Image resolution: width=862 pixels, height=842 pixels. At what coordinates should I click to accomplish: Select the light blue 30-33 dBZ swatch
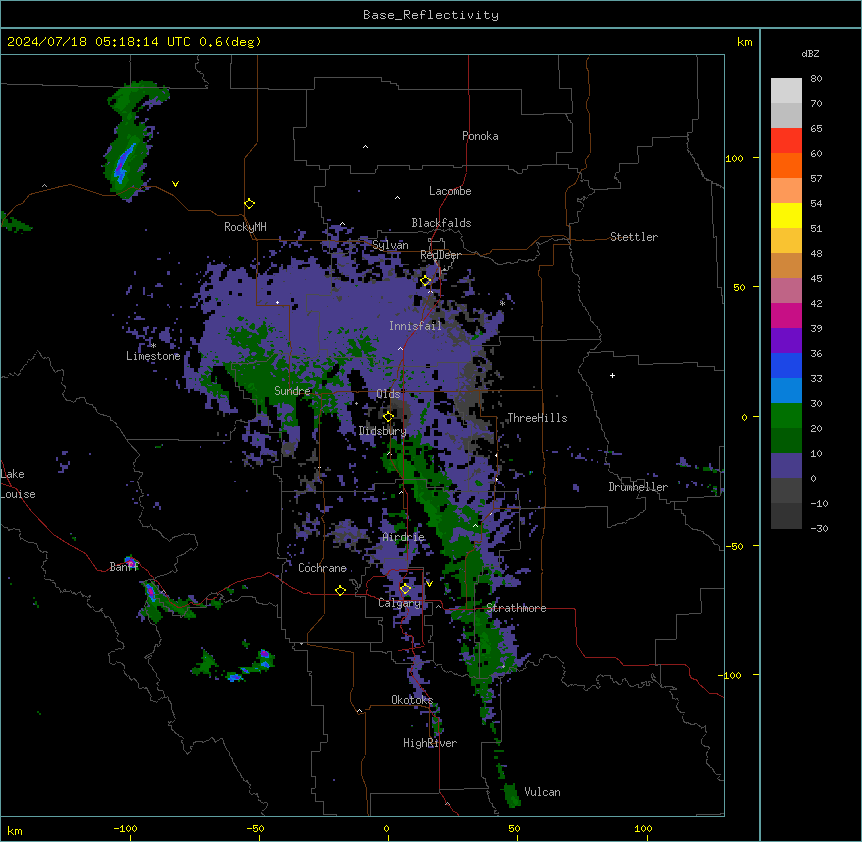pos(786,390)
